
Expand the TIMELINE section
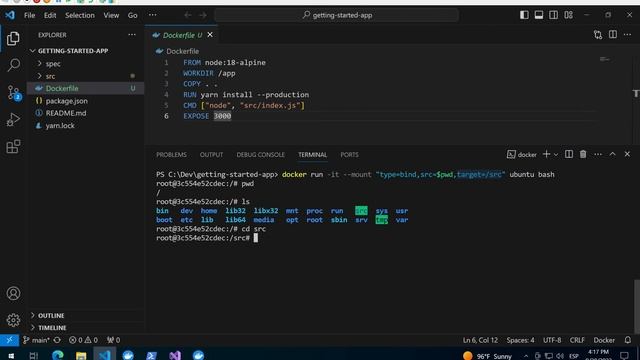(86, 328)
